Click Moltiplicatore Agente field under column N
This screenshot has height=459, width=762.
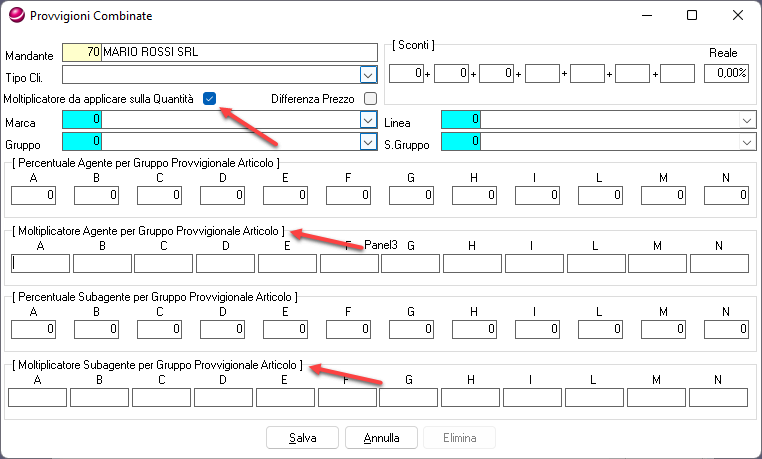click(x=719, y=264)
